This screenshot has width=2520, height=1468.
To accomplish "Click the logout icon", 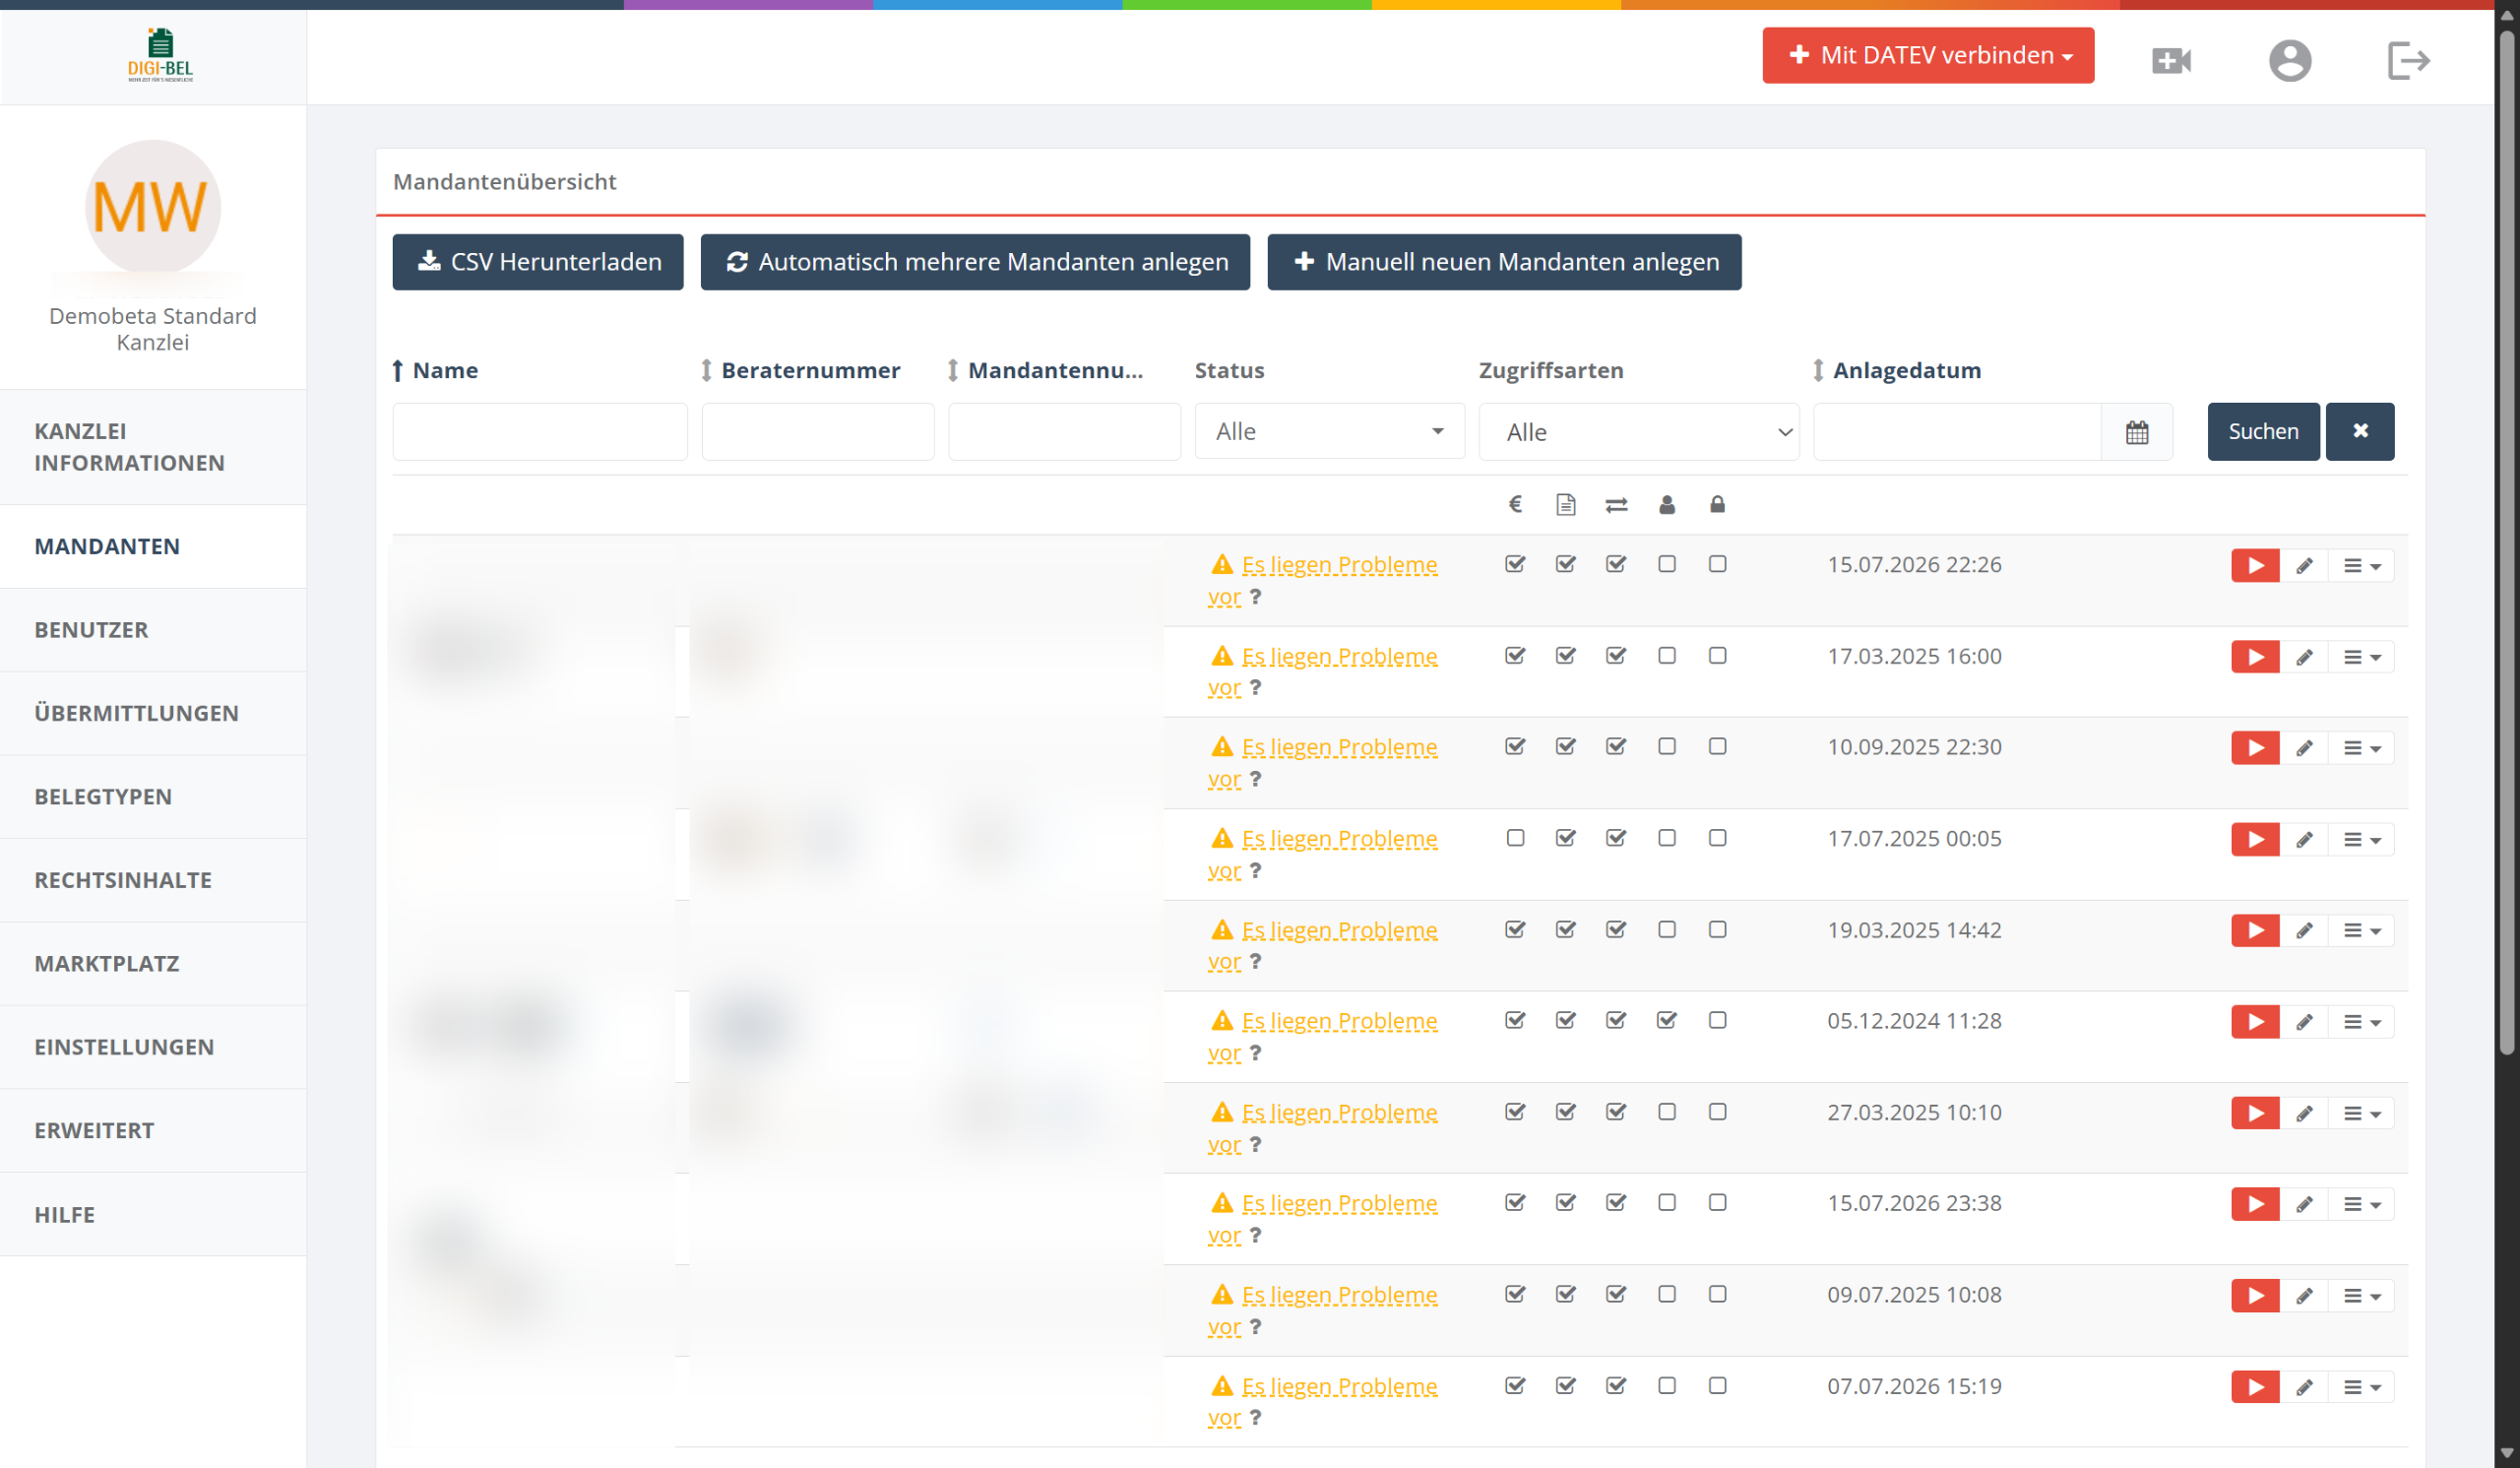I will [2408, 60].
